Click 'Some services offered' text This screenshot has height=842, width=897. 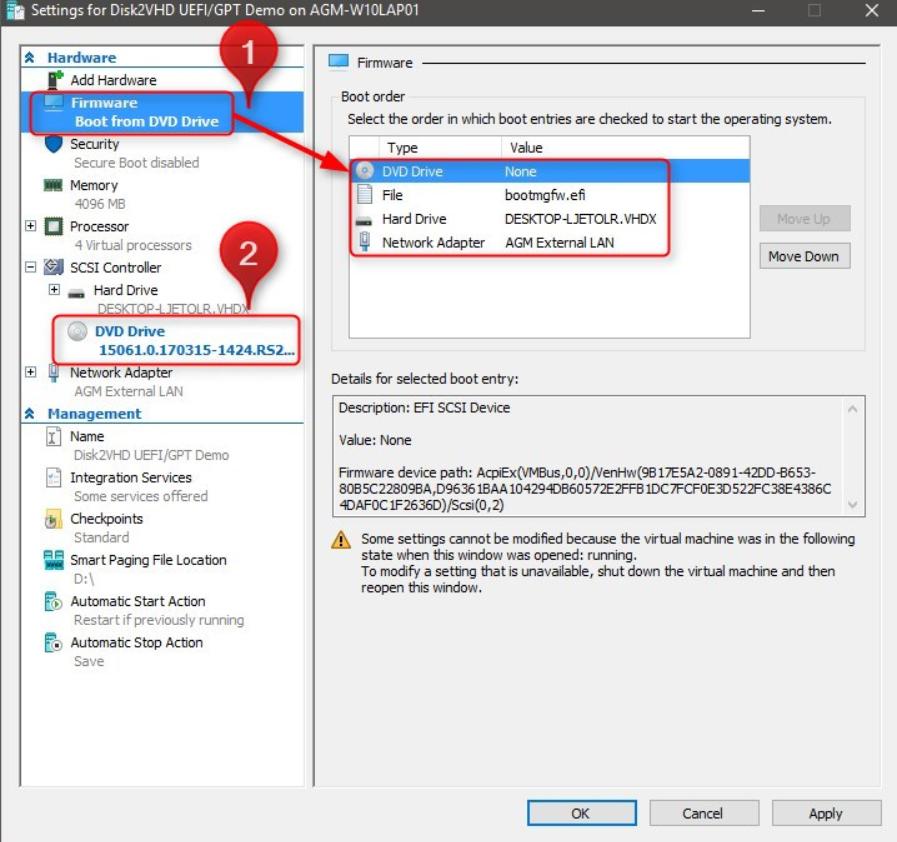tap(141, 497)
